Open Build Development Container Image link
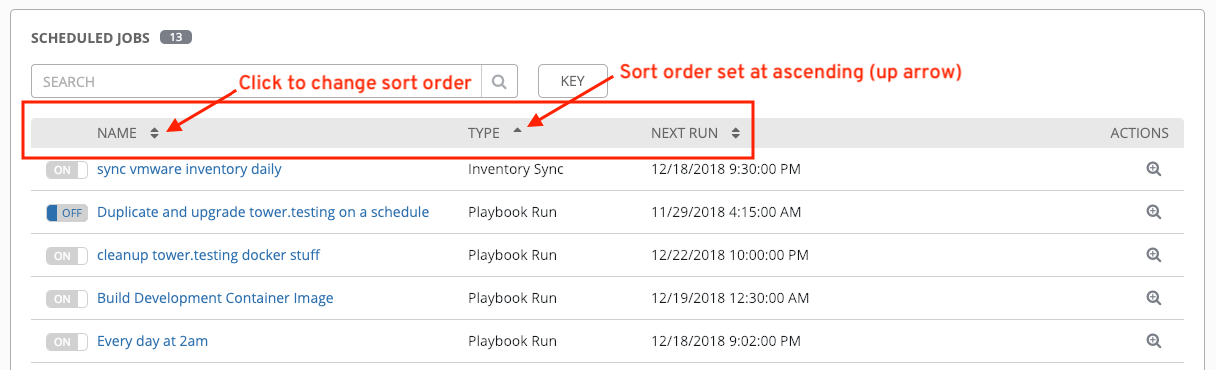1216x370 pixels. click(215, 298)
